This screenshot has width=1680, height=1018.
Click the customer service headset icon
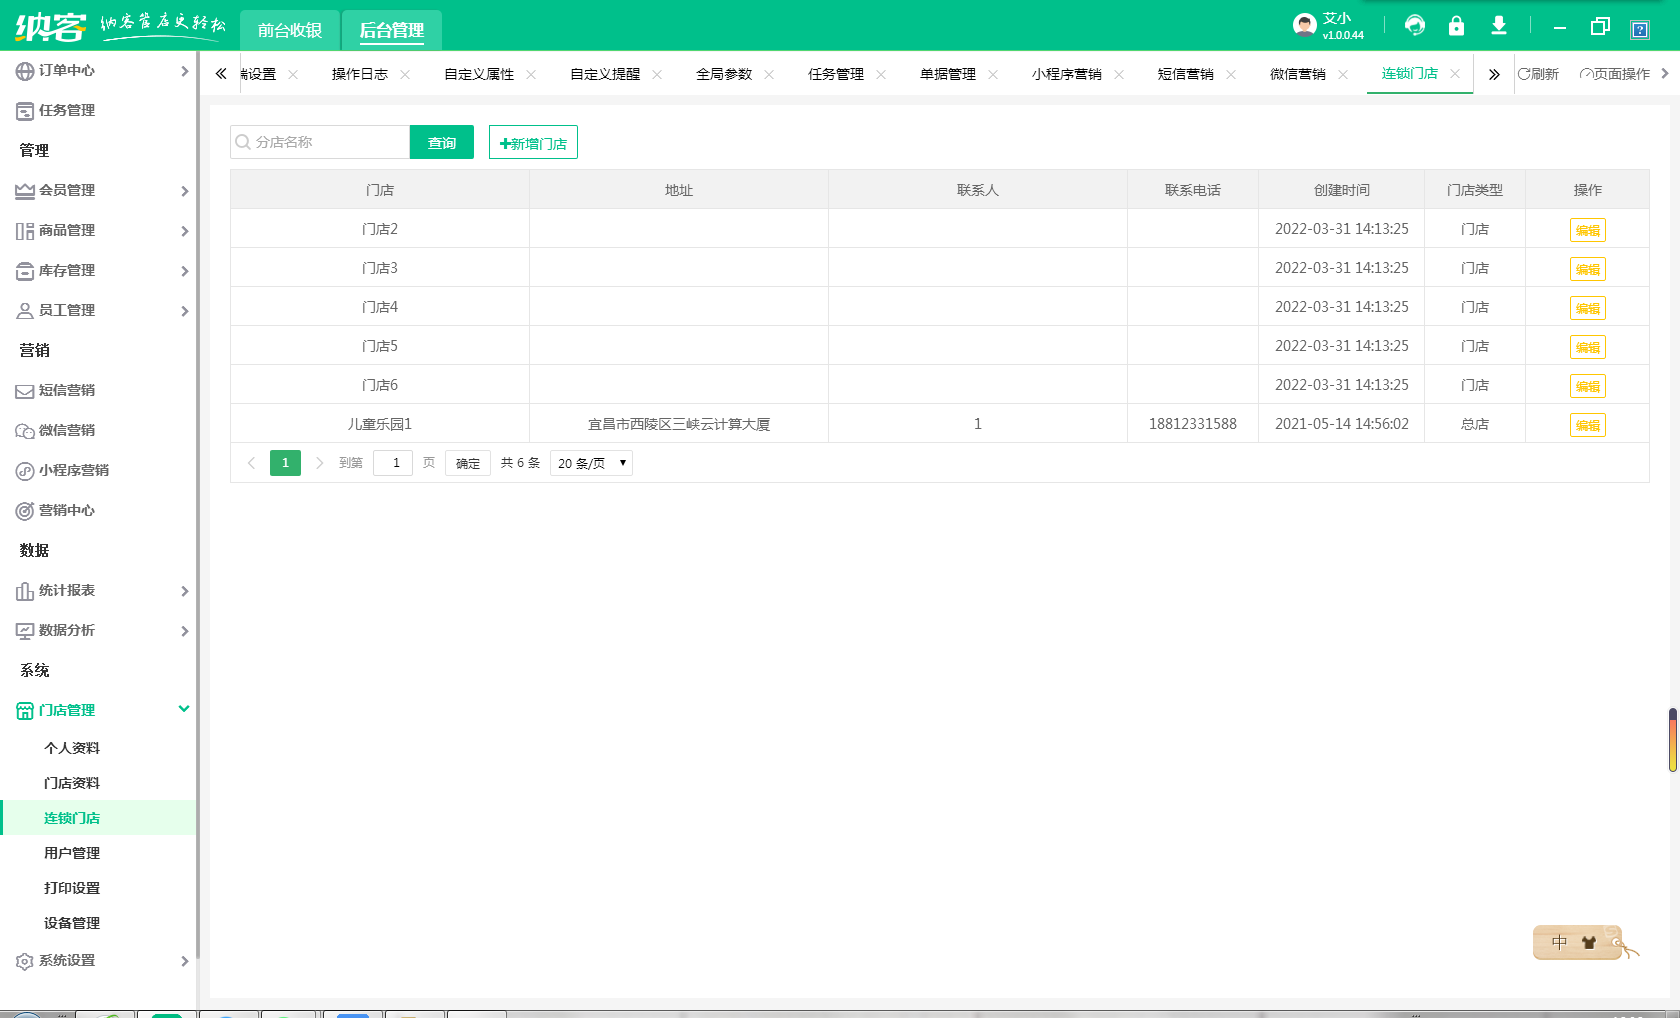point(1414,26)
